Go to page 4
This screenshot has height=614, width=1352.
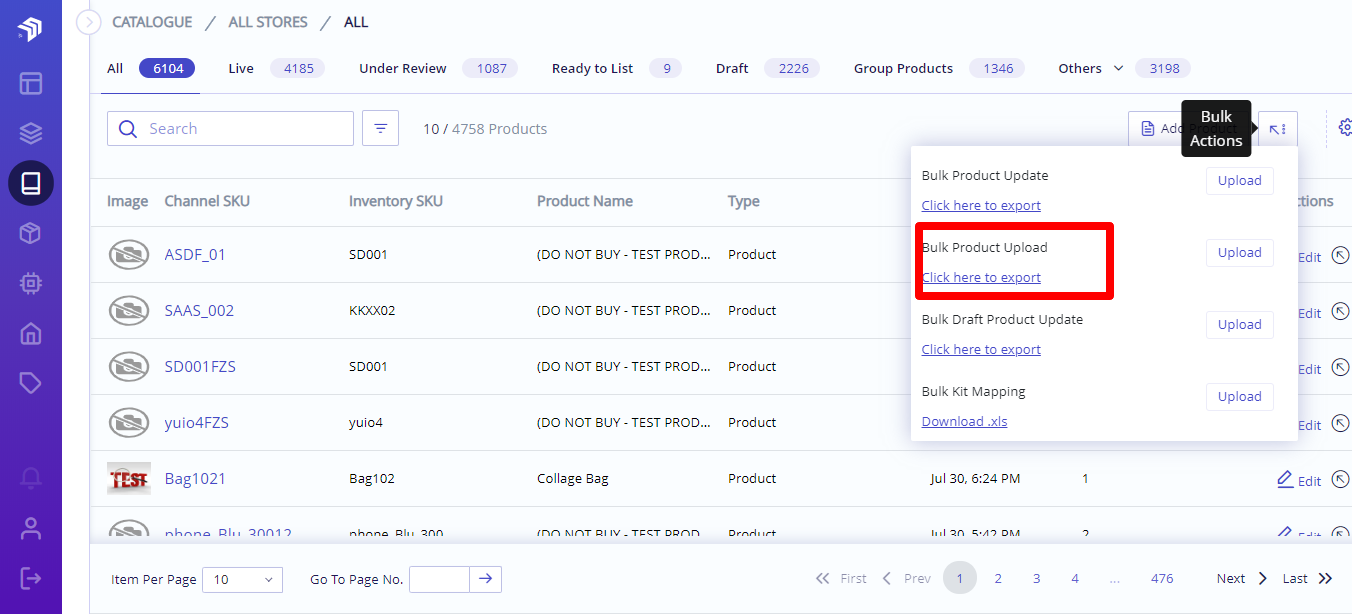click(x=1075, y=578)
